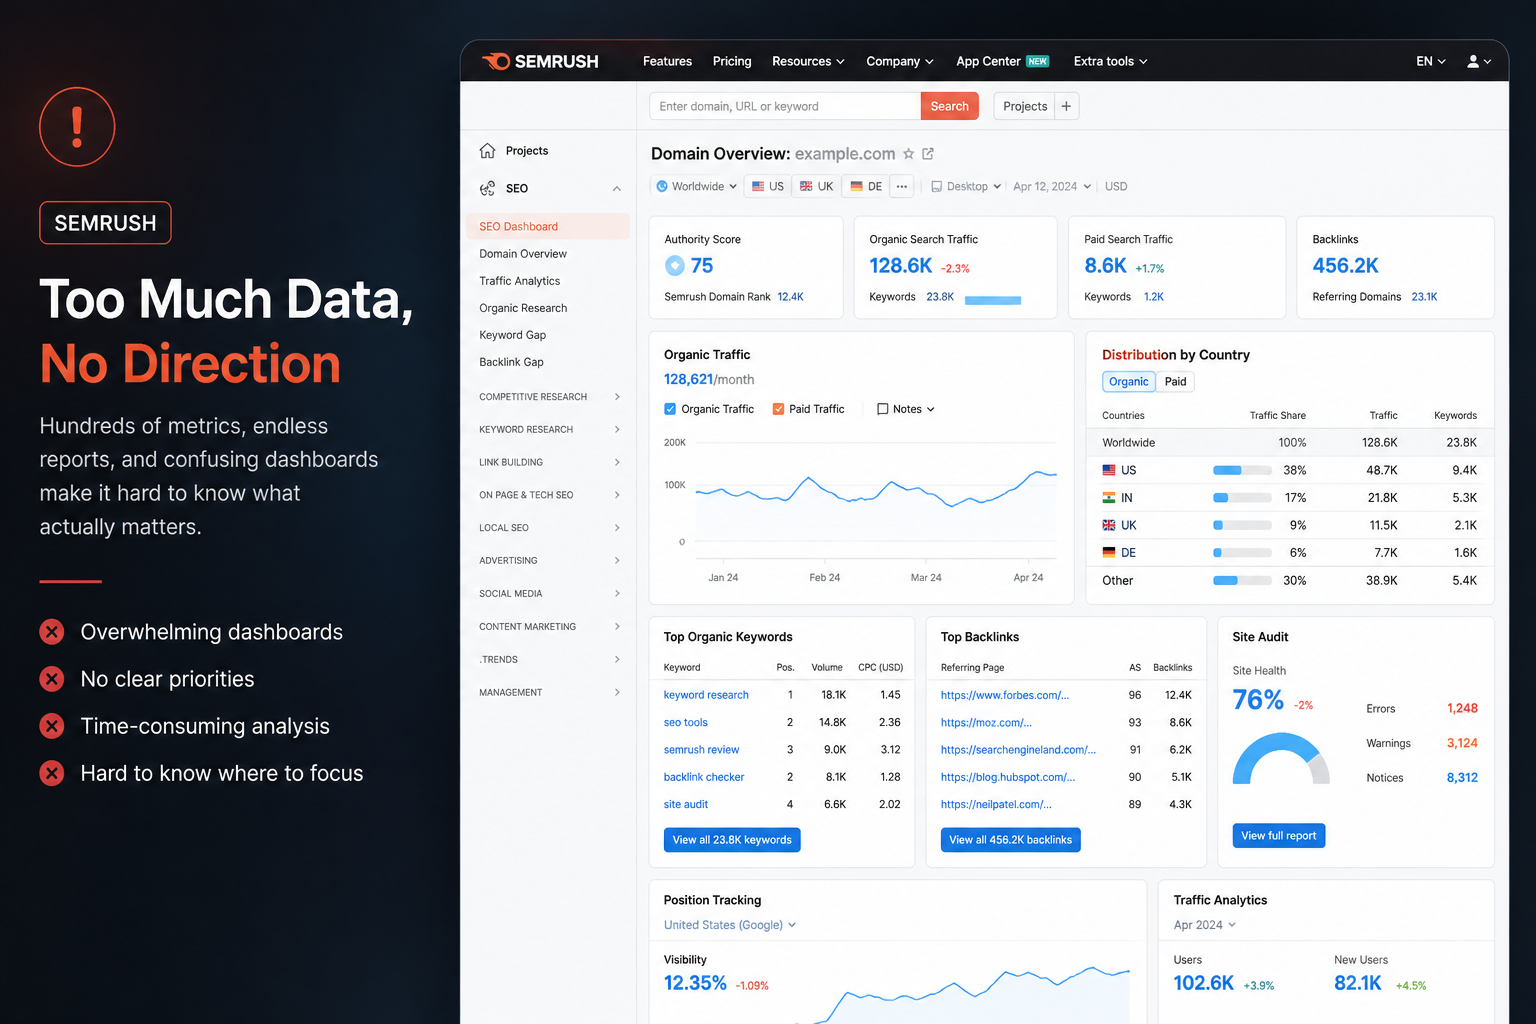Expand the Local SEO section

[549, 528]
